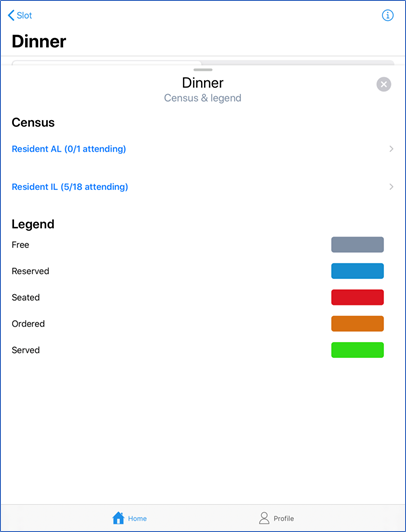
Task: Click the red Seated color swatch
Action: [x=357, y=297]
